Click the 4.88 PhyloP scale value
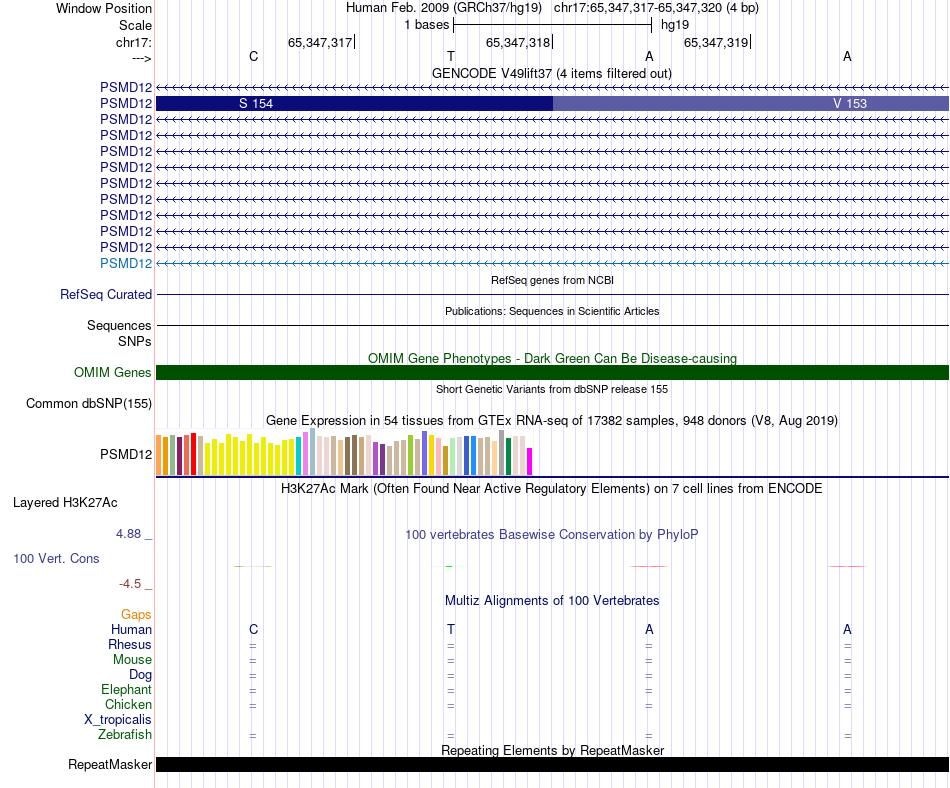 128,534
